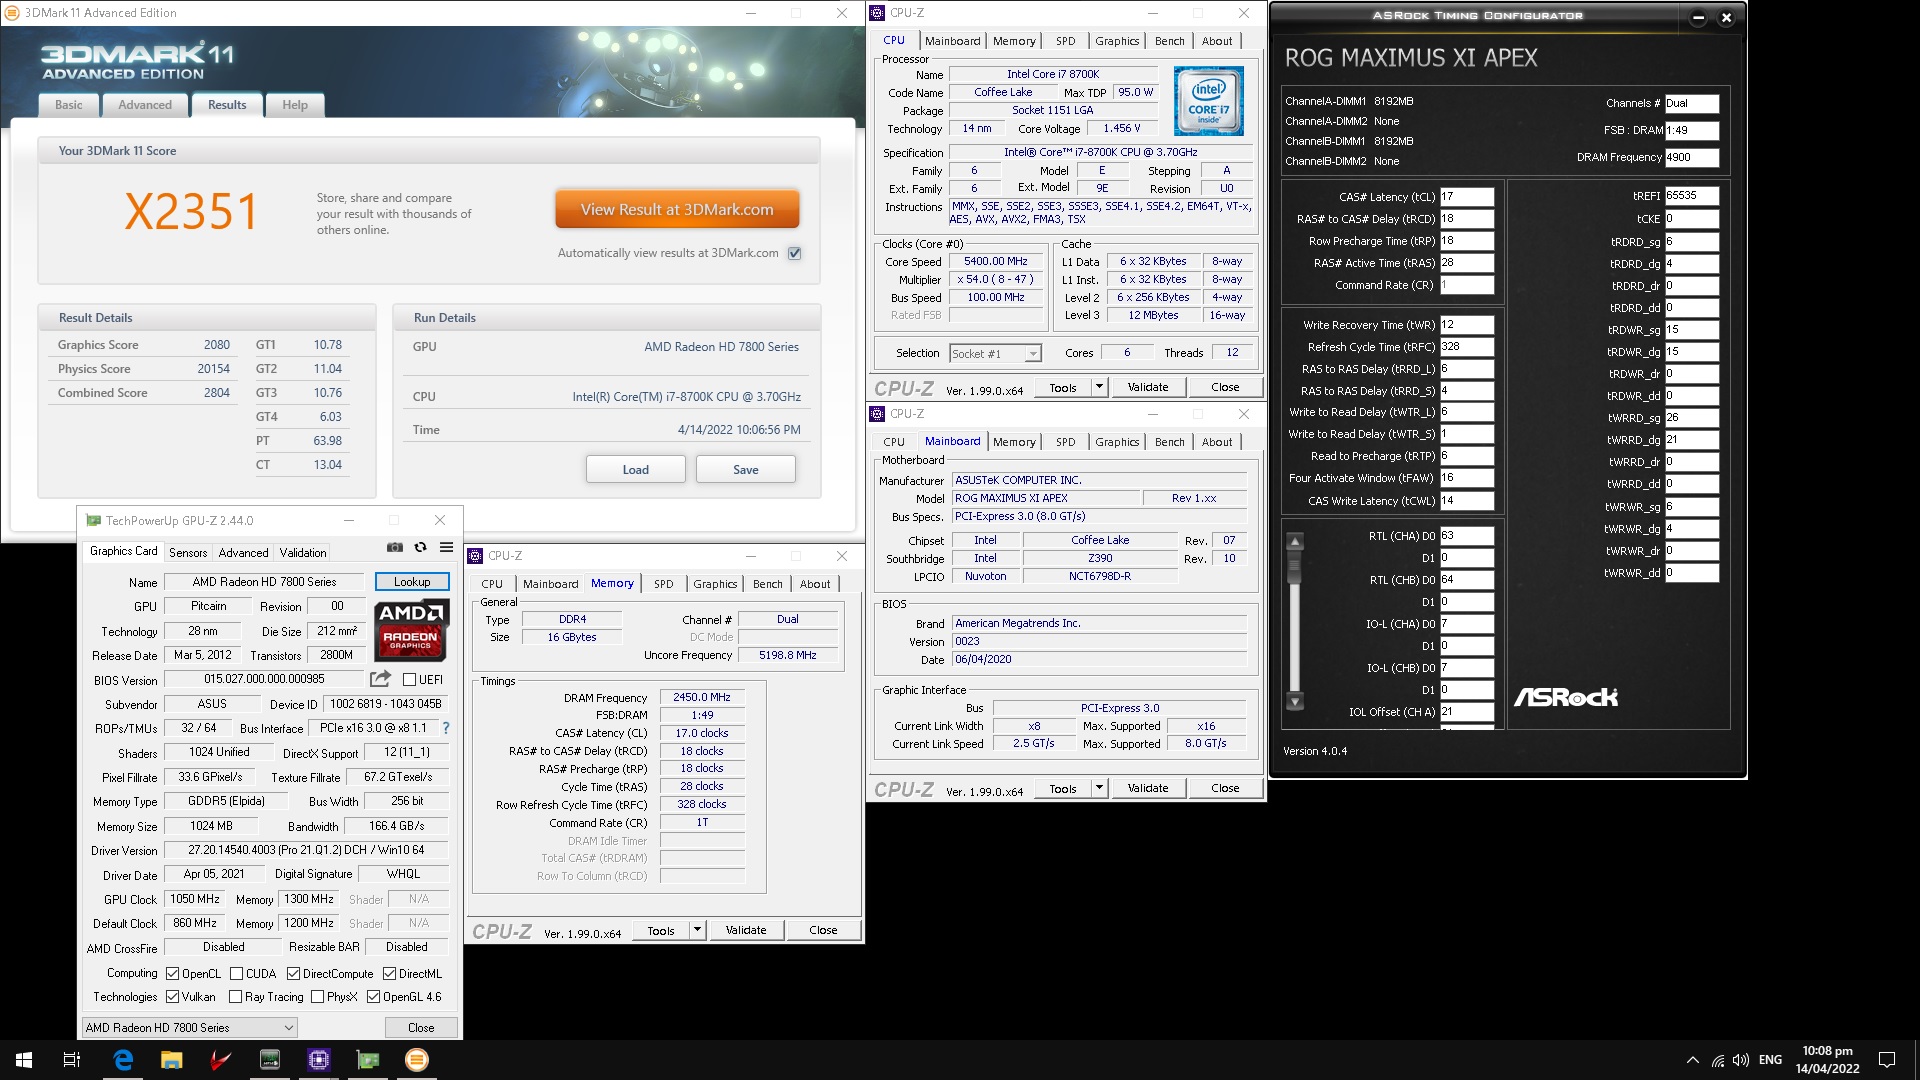
Task: Open the Help tab in 3DMark 11
Action: coord(295,105)
